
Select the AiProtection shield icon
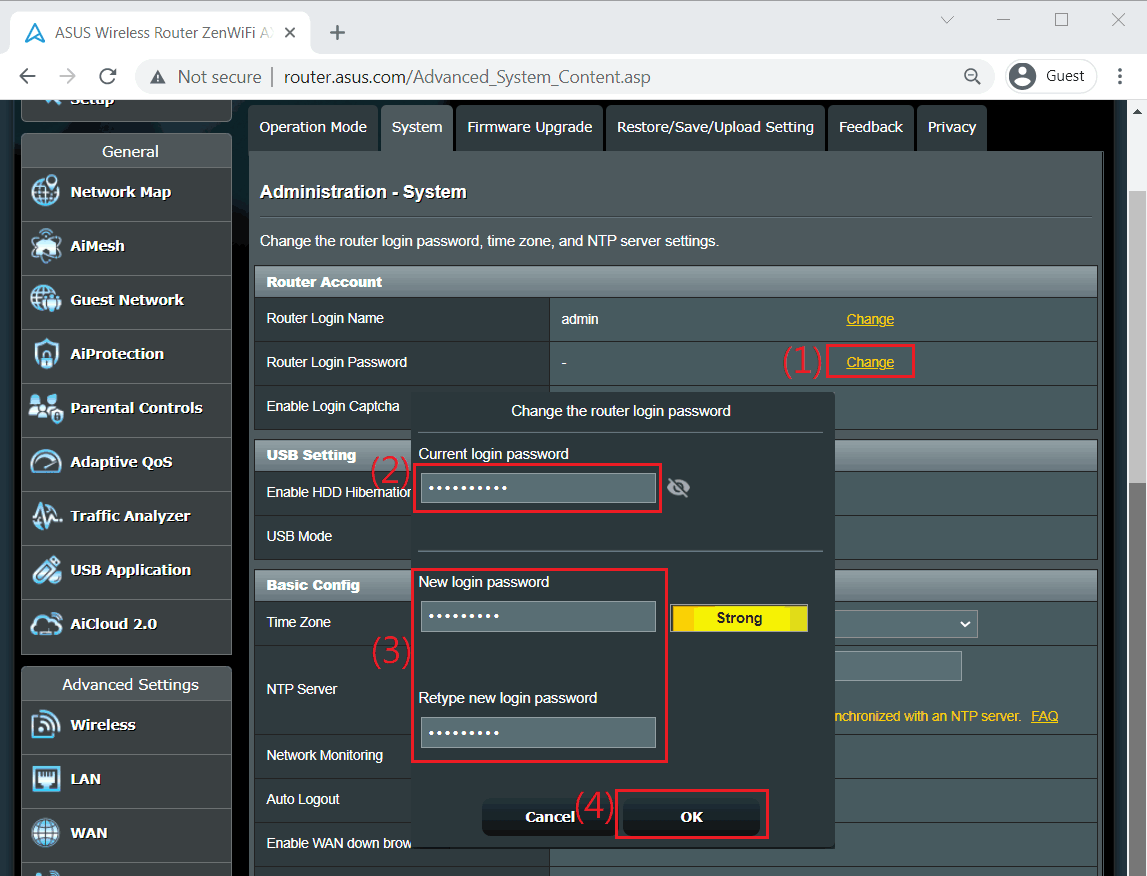[46, 354]
